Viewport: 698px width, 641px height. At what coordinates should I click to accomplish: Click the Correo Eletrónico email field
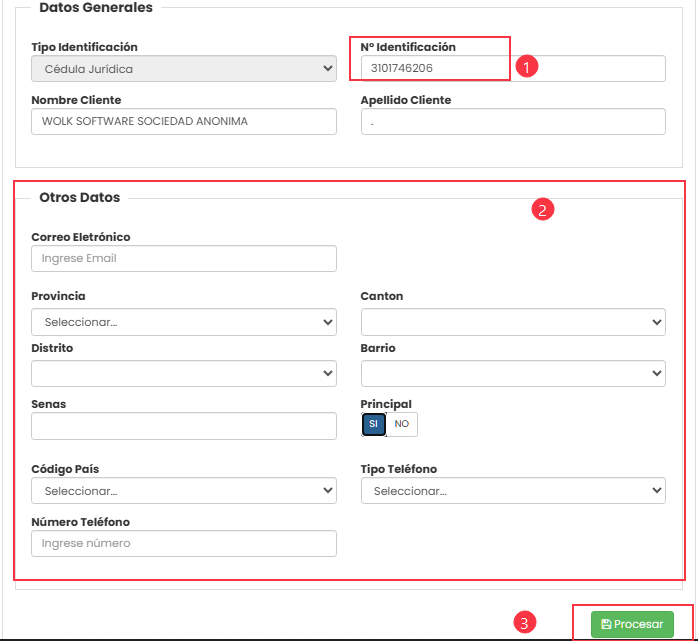pos(184,258)
